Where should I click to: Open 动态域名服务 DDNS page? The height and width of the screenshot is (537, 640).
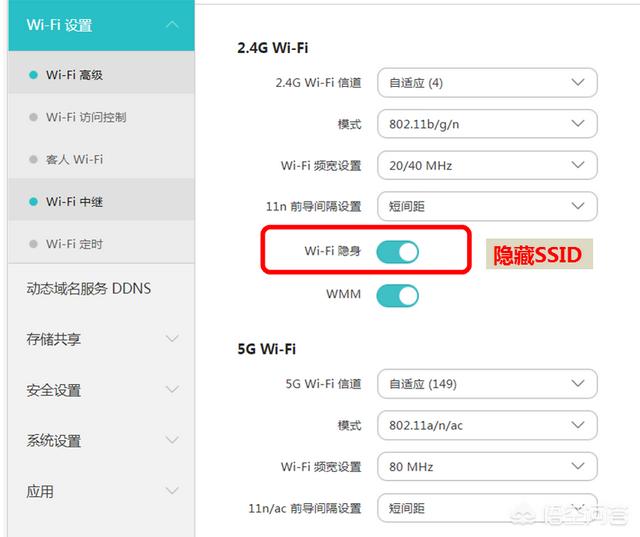(89, 288)
